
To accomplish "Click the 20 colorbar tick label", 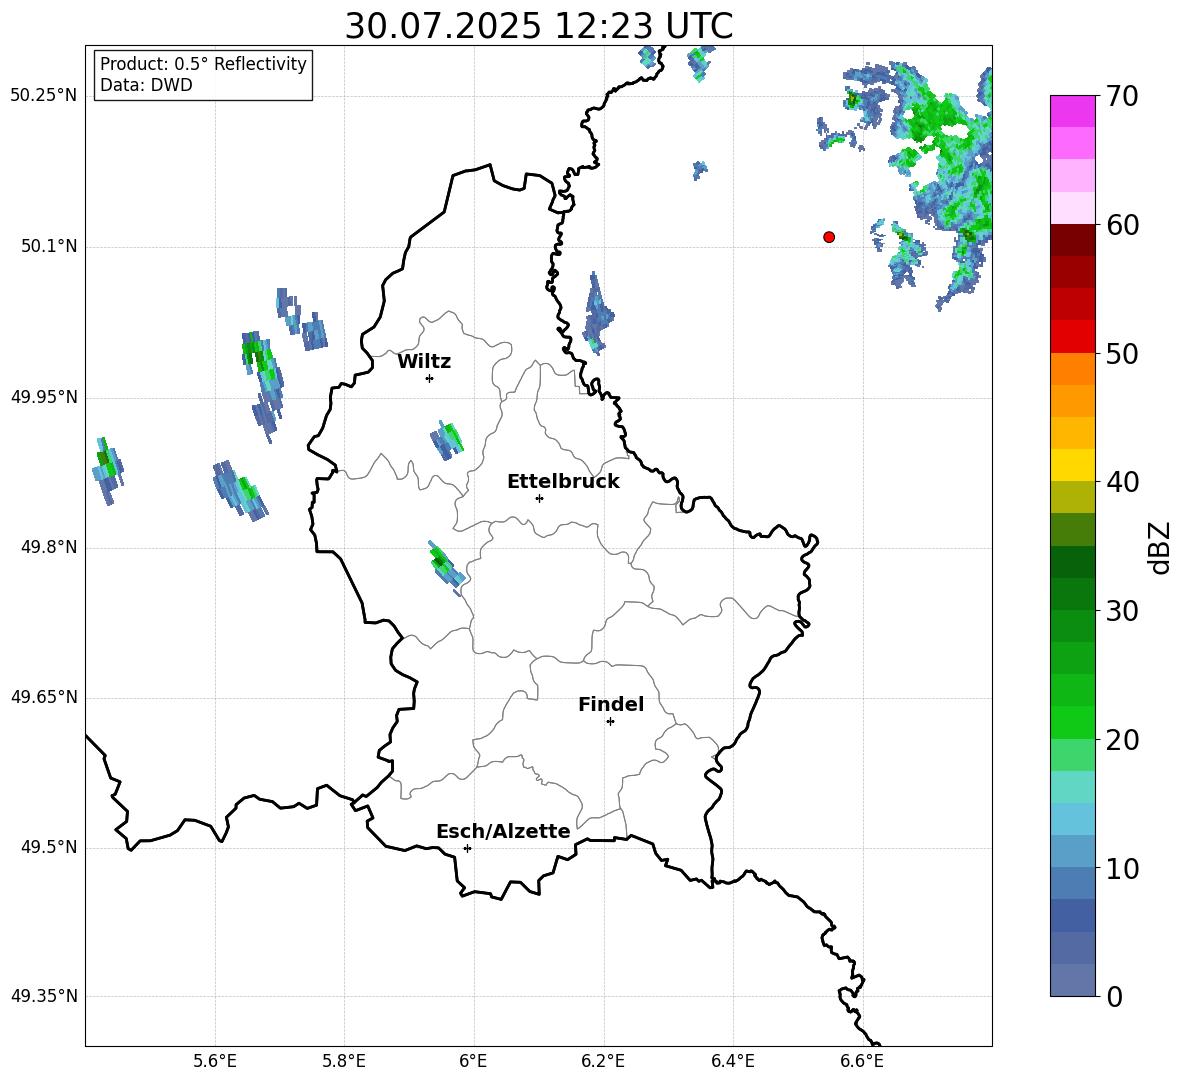I will click(1122, 740).
